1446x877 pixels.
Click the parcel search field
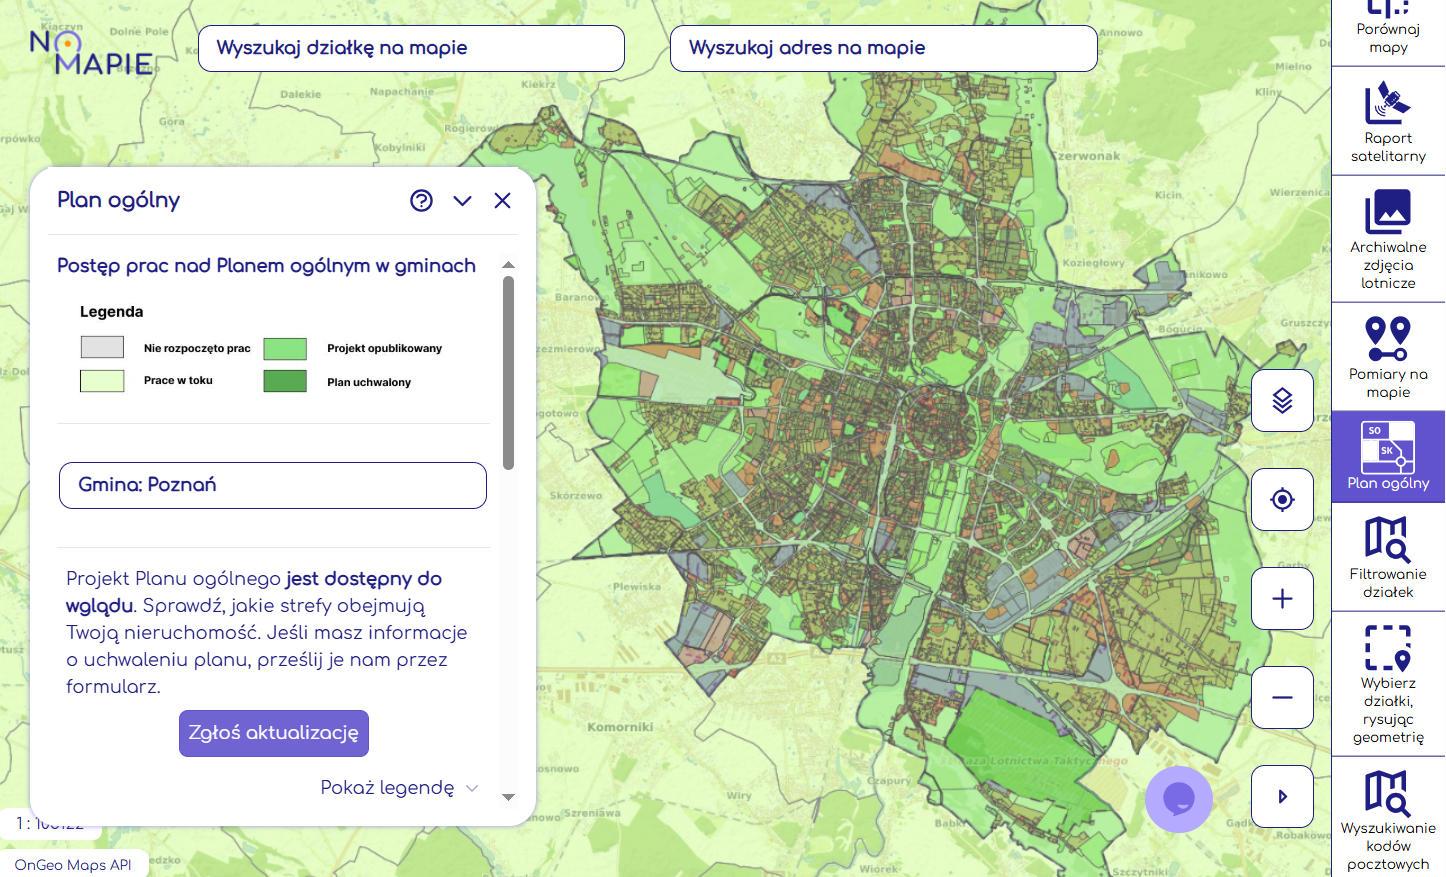[411, 48]
